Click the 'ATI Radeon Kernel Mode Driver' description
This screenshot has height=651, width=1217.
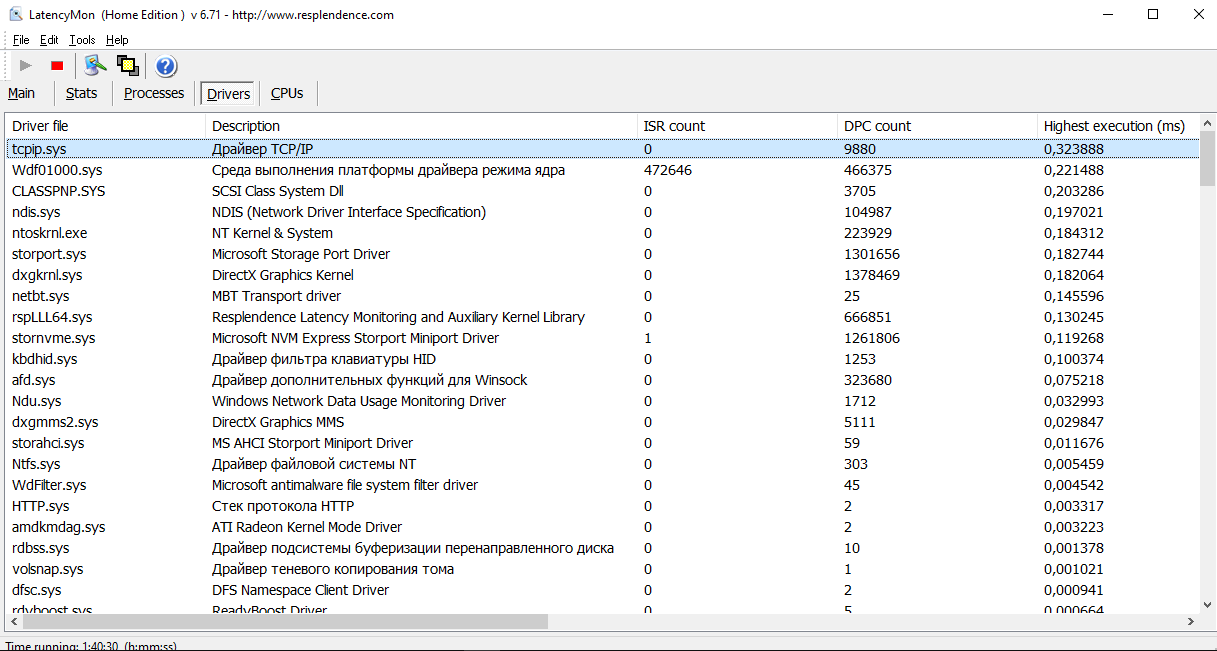point(307,527)
